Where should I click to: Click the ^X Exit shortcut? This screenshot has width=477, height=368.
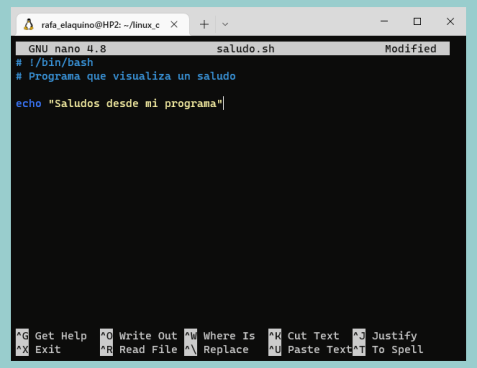[38, 349]
